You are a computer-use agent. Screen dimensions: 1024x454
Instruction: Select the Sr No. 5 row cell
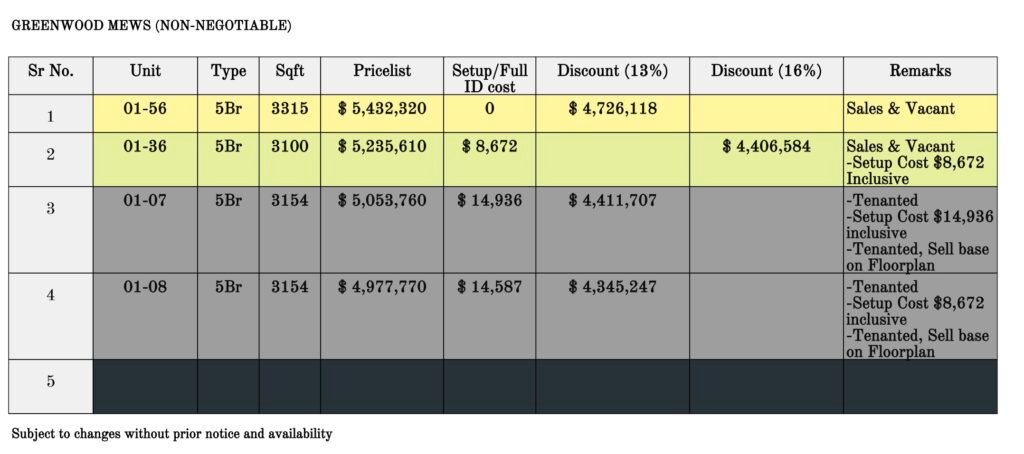(x=50, y=387)
